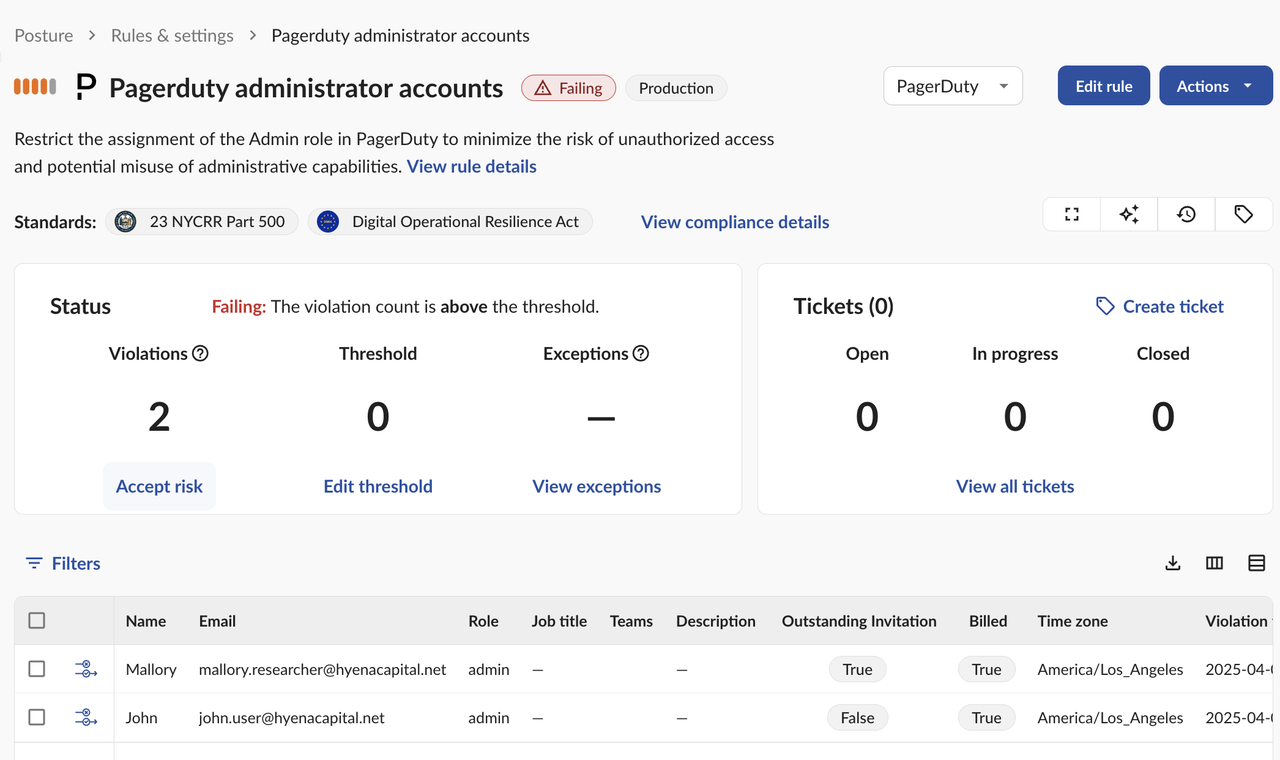This screenshot has width=1280, height=760.
Task: Select the John row checkbox
Action: (37, 718)
